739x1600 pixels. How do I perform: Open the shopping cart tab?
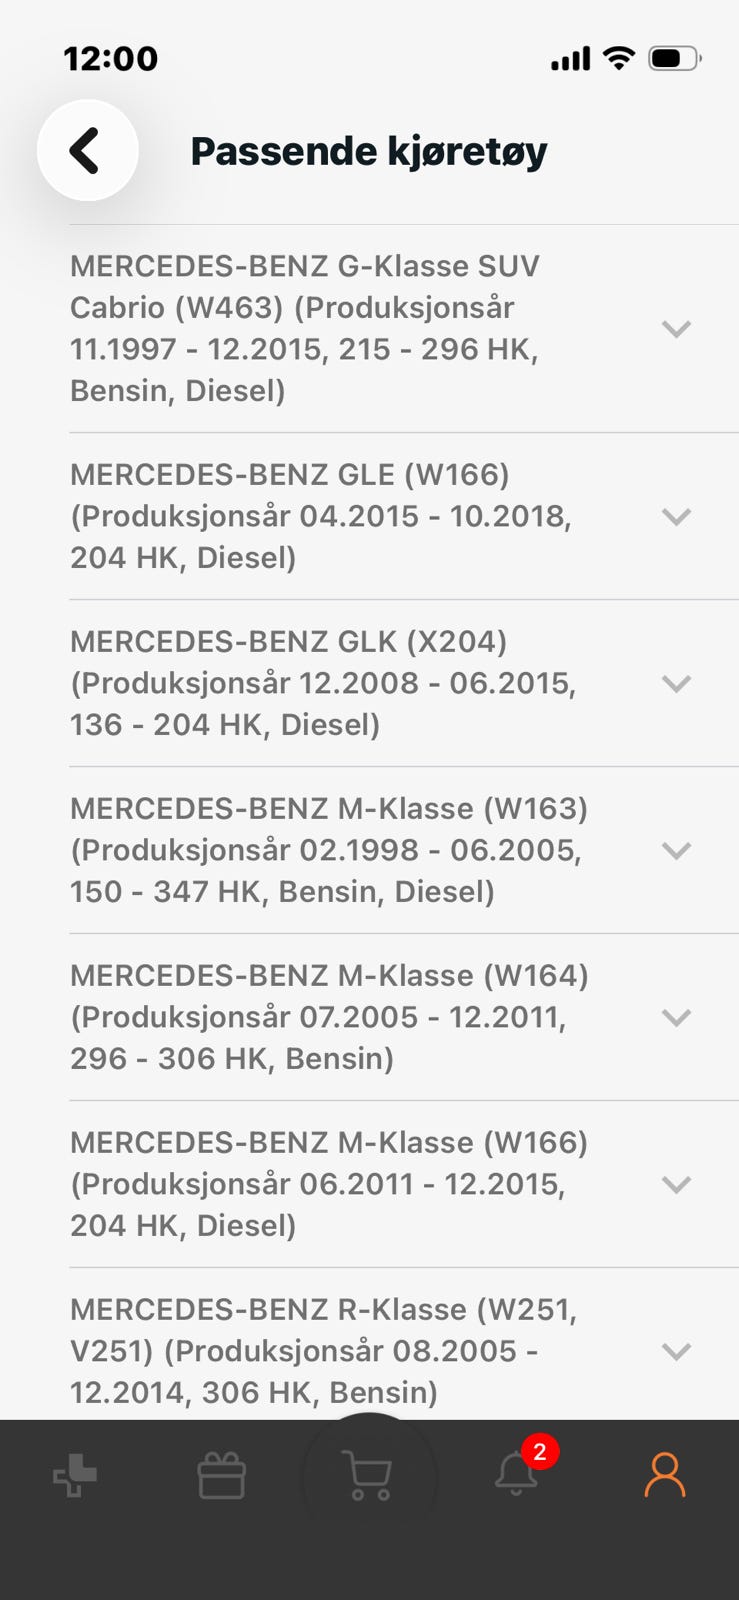coord(368,1475)
